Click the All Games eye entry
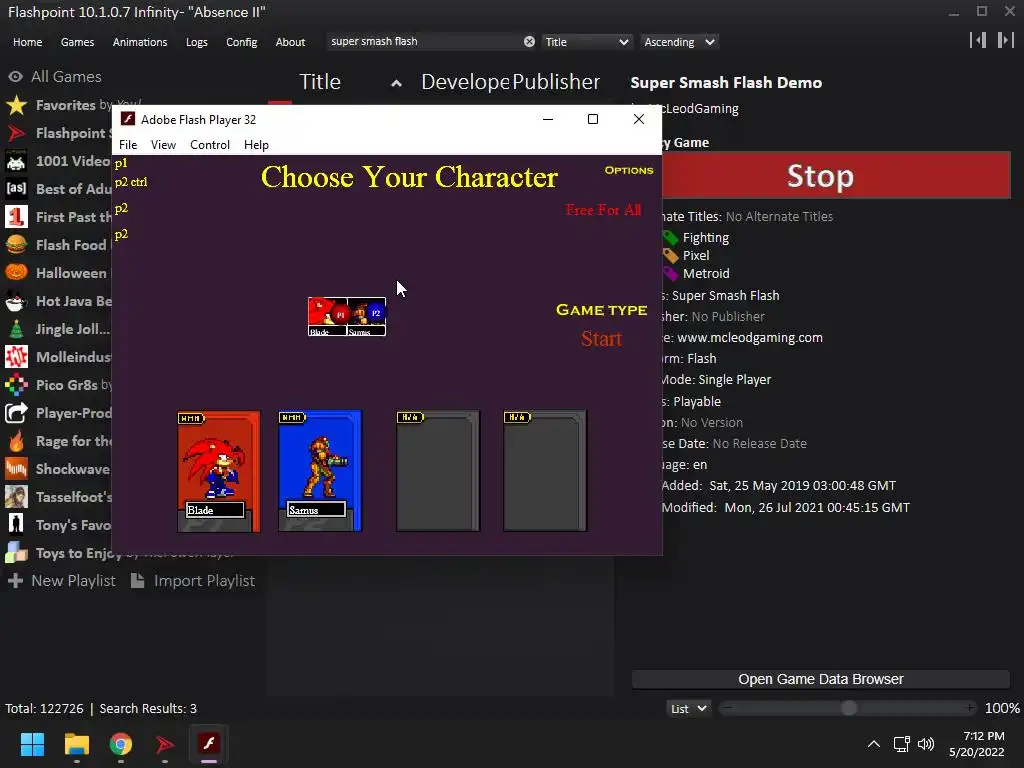Image resolution: width=1024 pixels, height=768 pixels. (55, 76)
